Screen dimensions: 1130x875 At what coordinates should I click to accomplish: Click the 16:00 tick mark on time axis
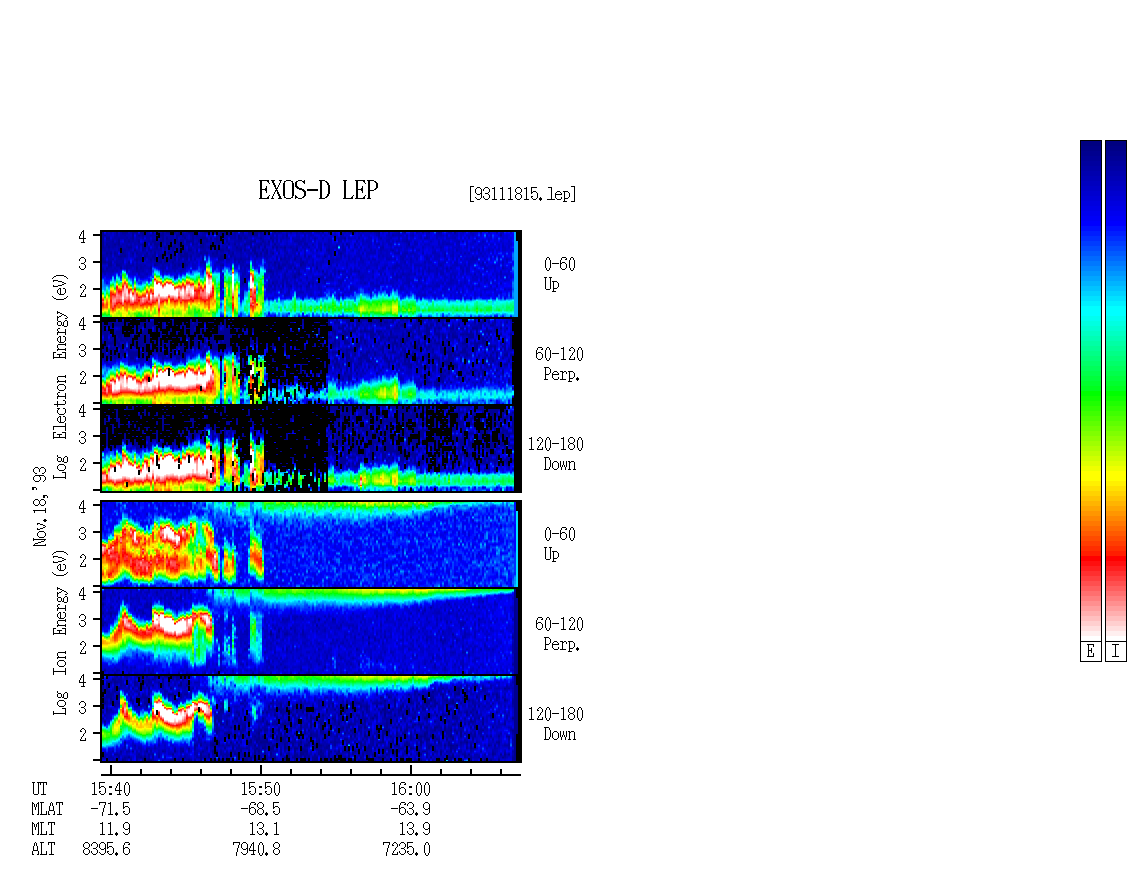410,770
